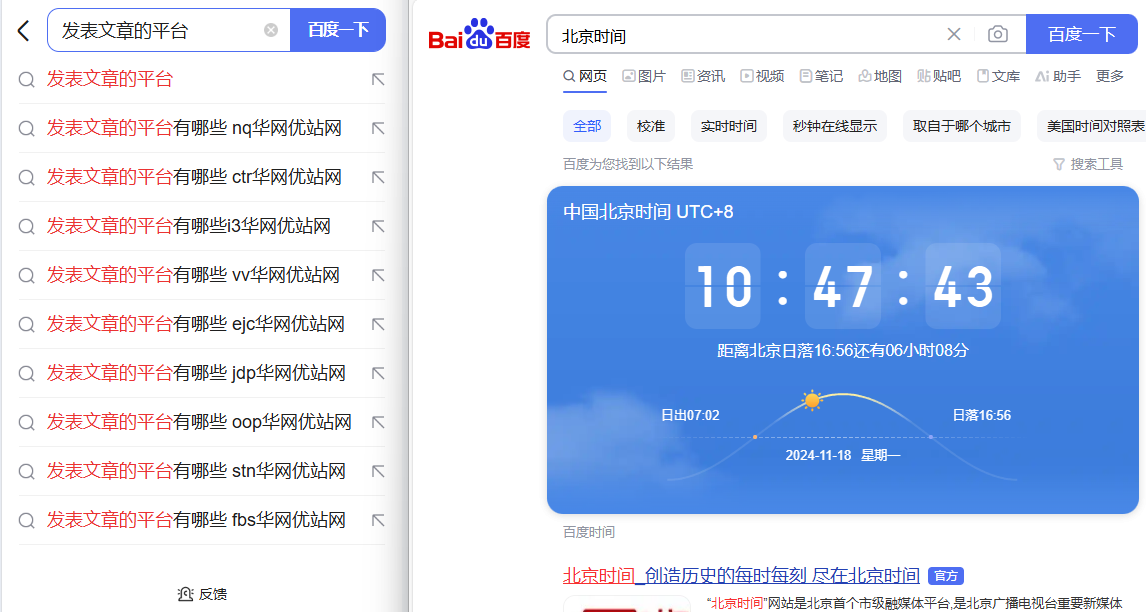Click magnifier icon beside ejc华网优站网 suggestion
The width and height of the screenshot is (1146, 612).
click(x=26, y=325)
